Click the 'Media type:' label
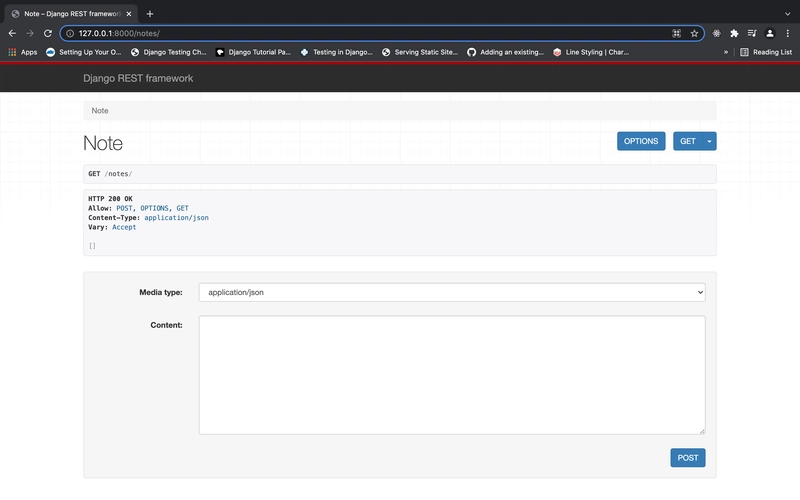This screenshot has height=500, width=800. [x=161, y=292]
